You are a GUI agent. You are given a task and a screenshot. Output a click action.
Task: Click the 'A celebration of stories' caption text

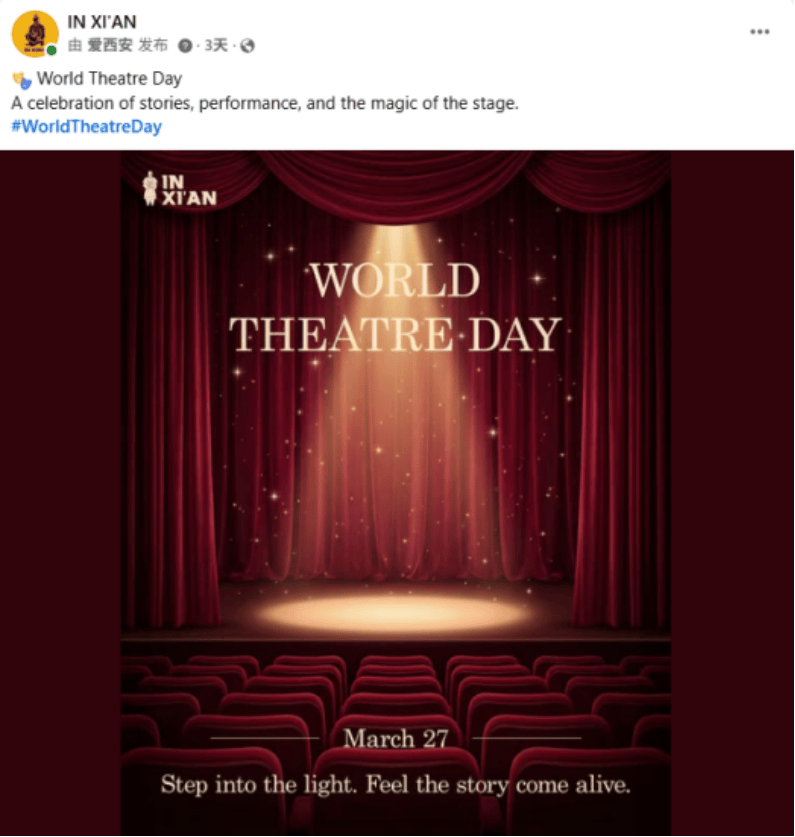pyautogui.click(x=265, y=103)
